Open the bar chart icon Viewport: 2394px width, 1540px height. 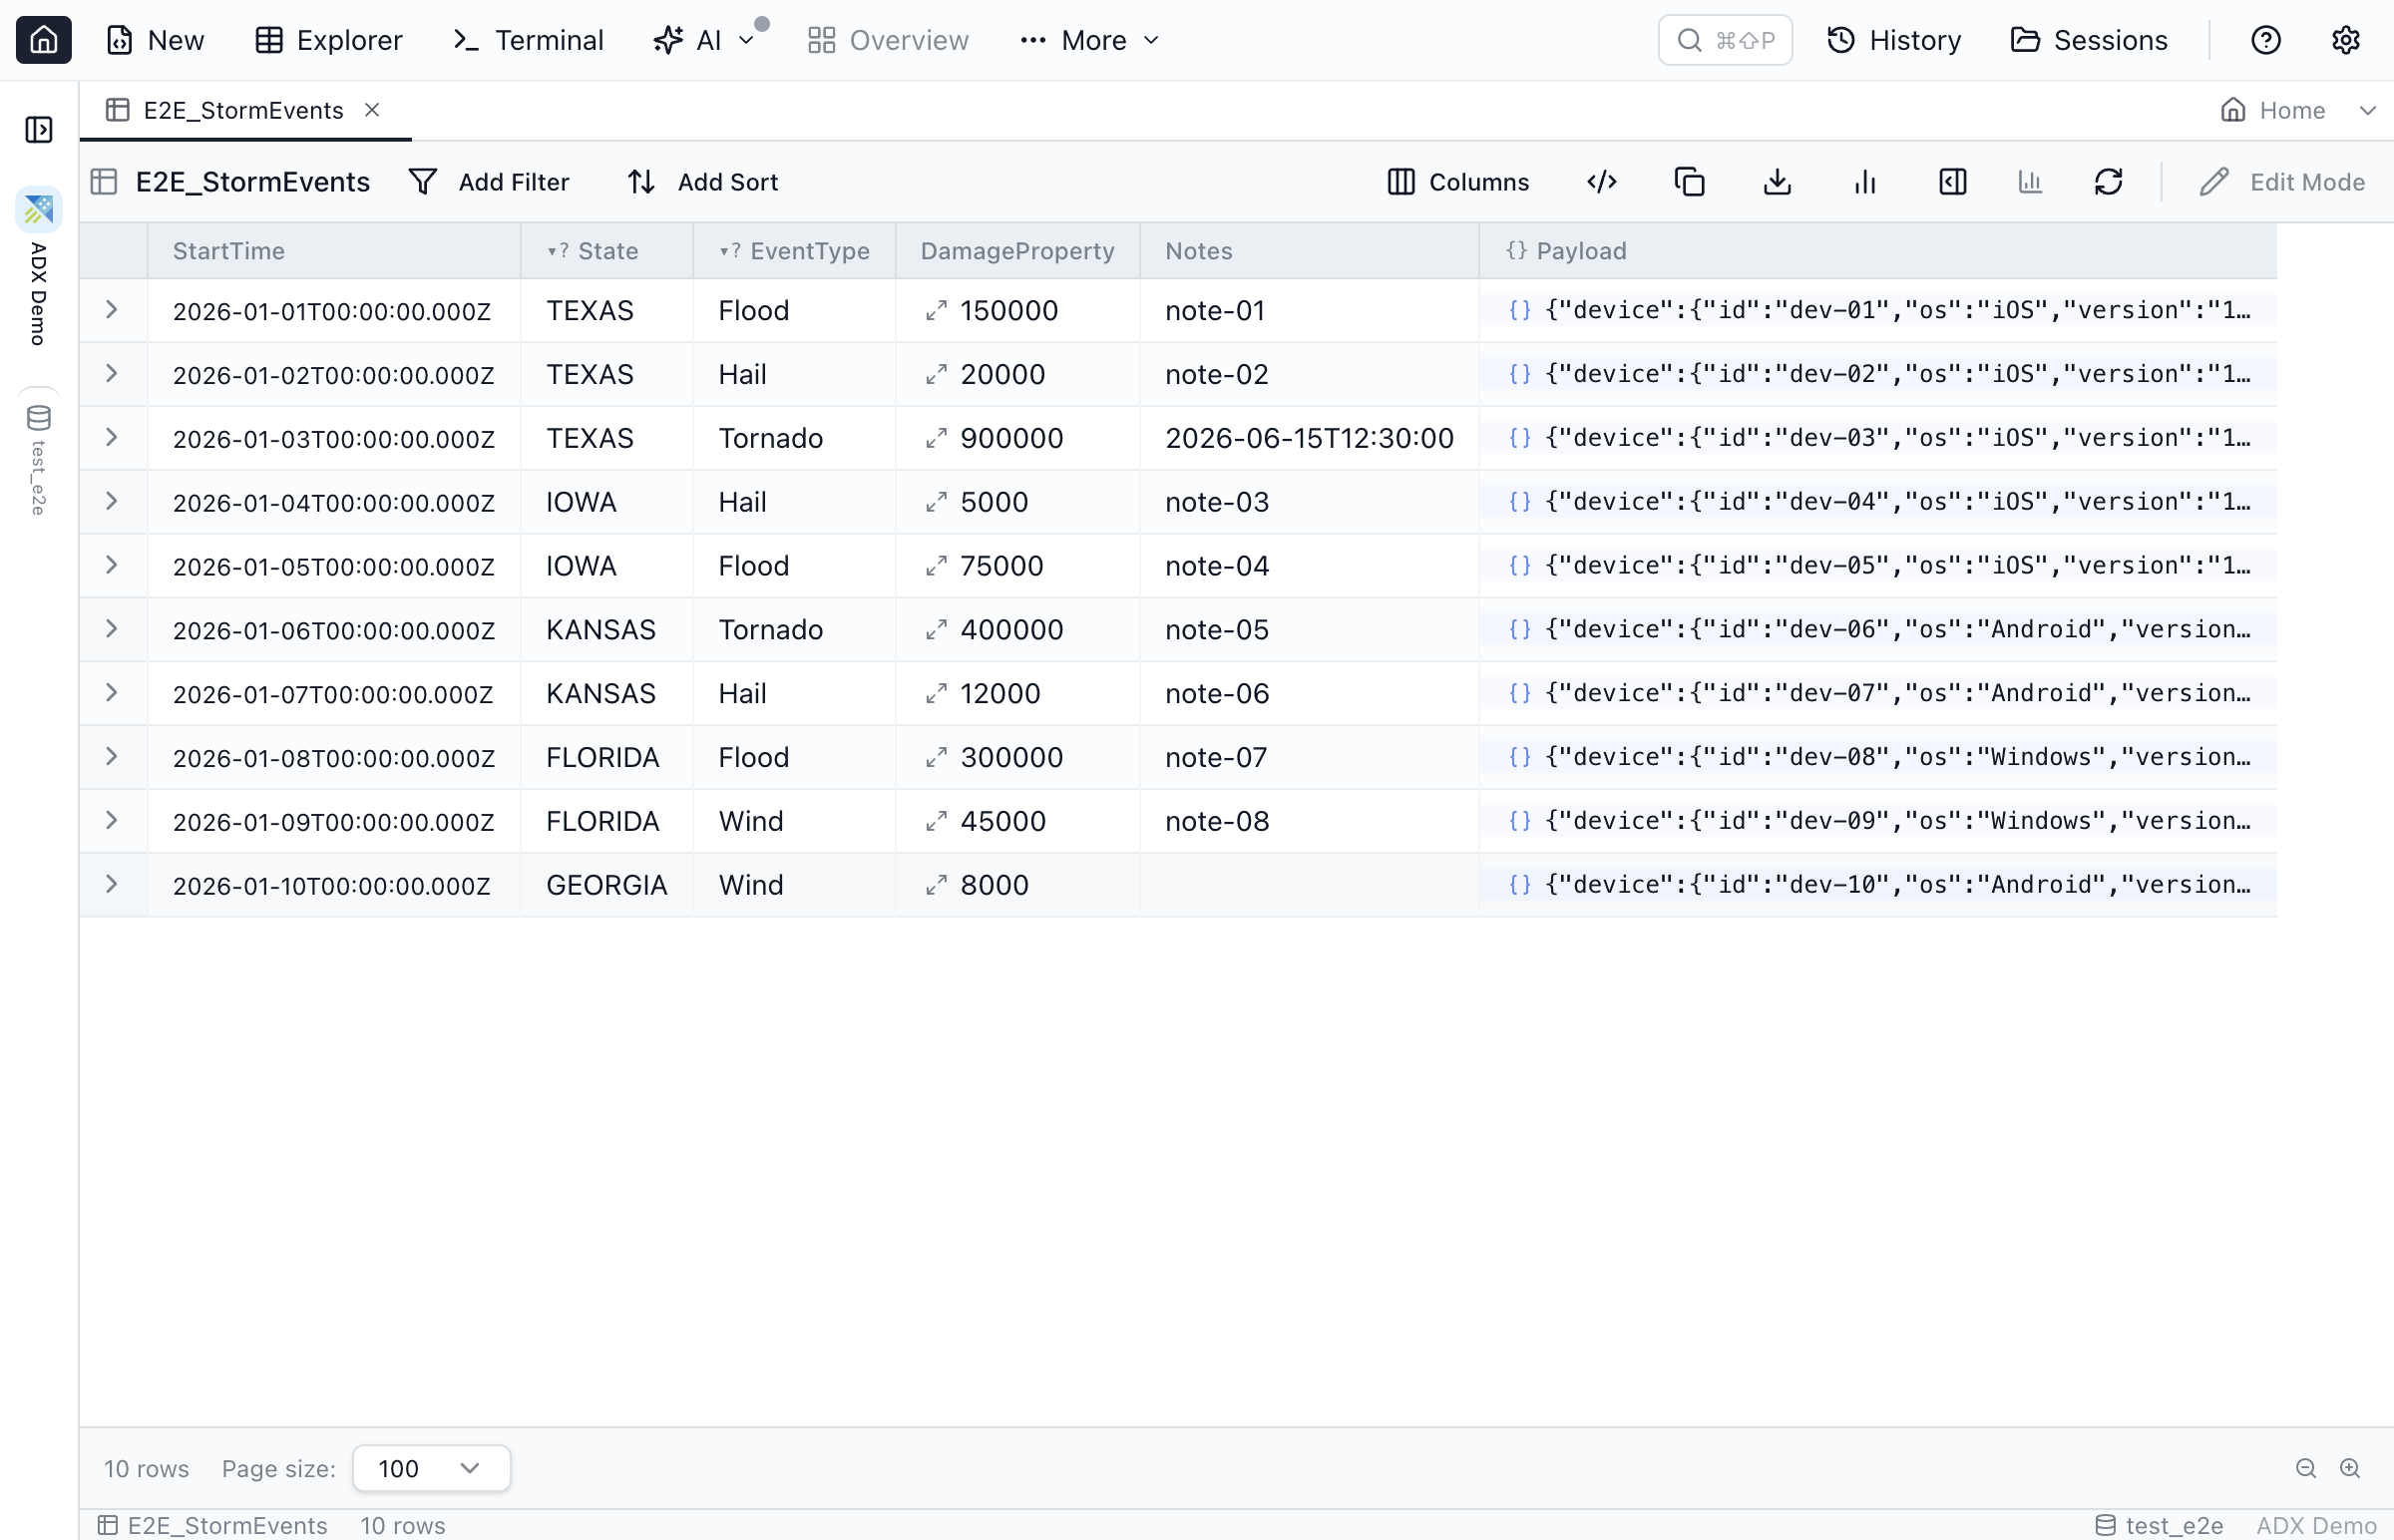point(1865,182)
